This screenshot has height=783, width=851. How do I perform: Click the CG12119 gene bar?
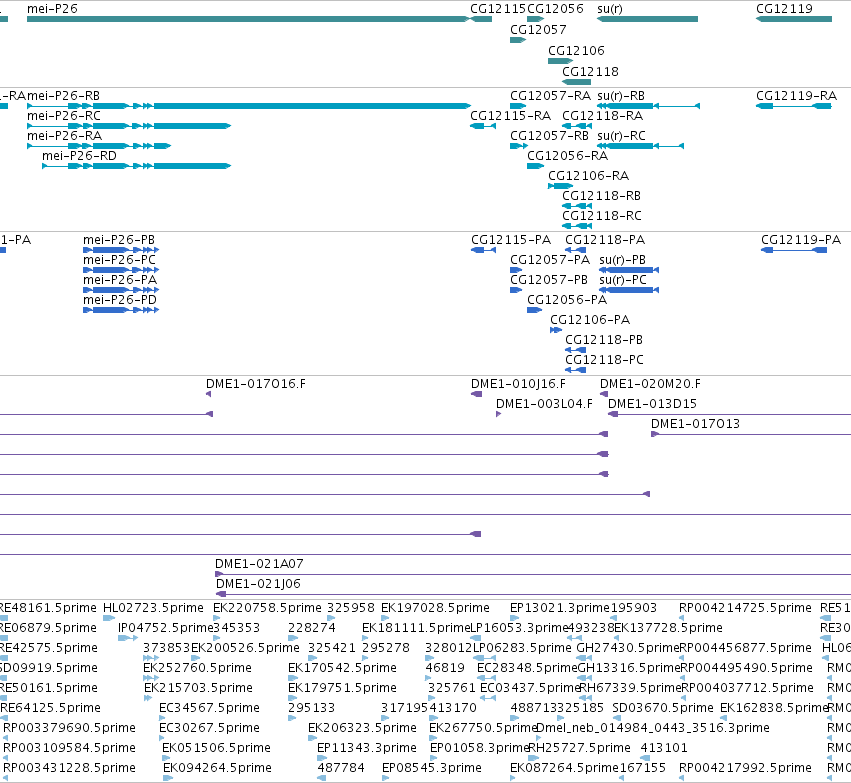pos(793,19)
